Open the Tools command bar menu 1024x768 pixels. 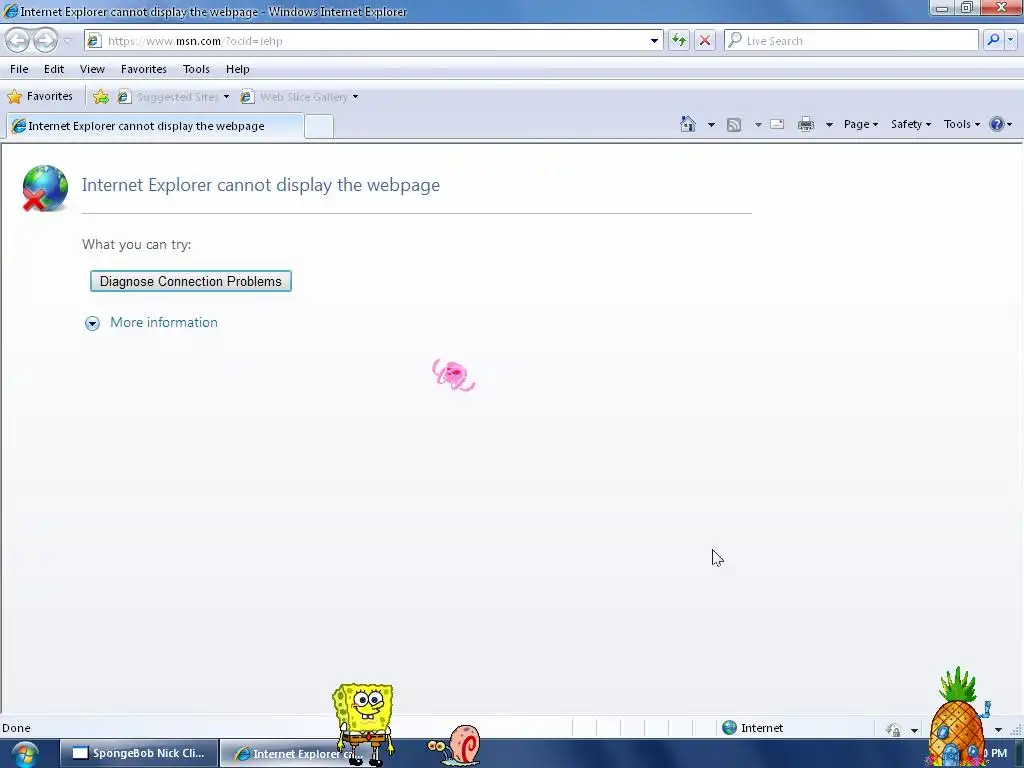click(961, 124)
